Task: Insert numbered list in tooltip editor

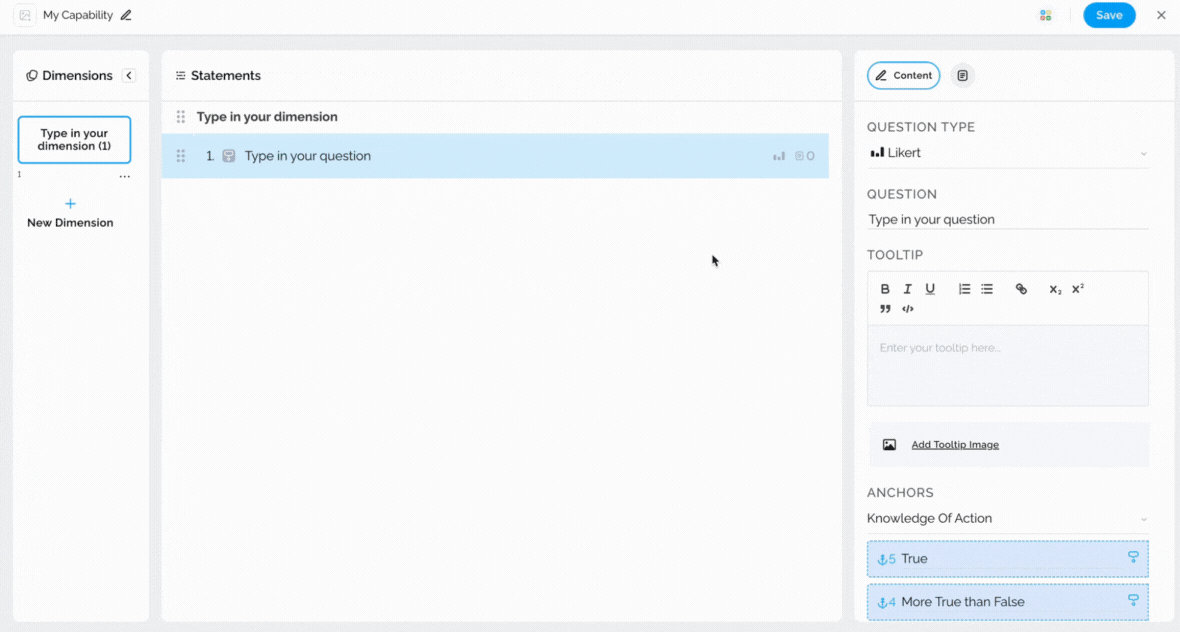Action: coord(964,289)
